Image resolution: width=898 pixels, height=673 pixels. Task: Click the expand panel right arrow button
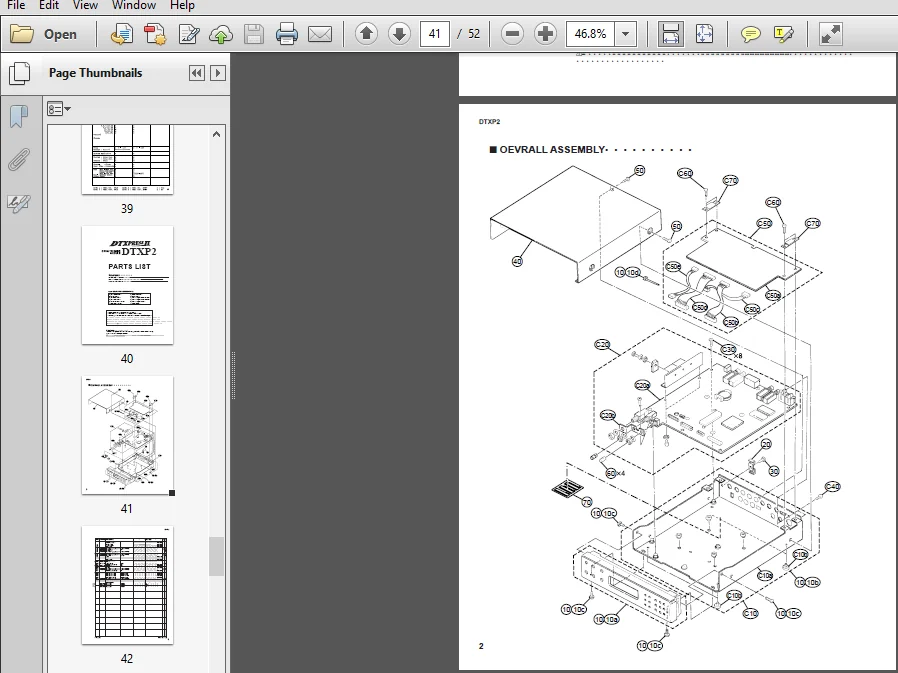tap(218, 73)
